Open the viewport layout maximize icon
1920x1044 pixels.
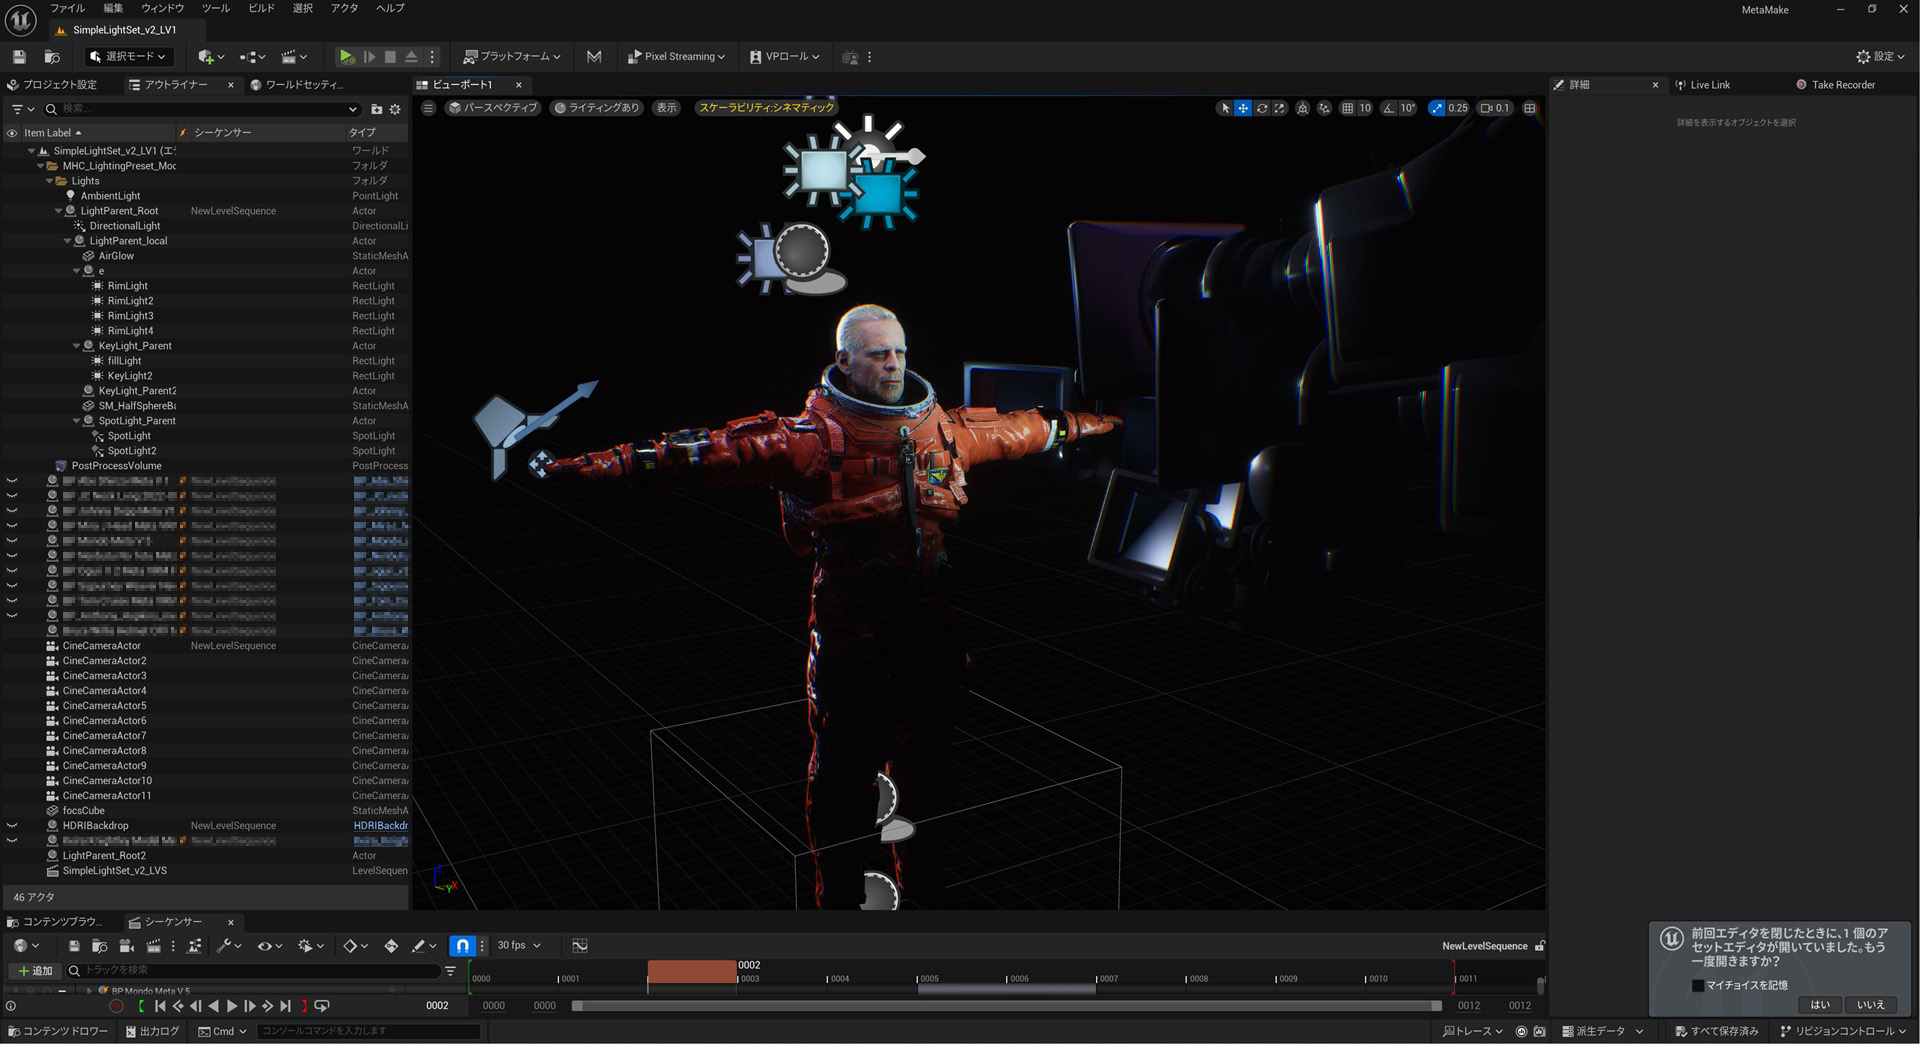1529,108
